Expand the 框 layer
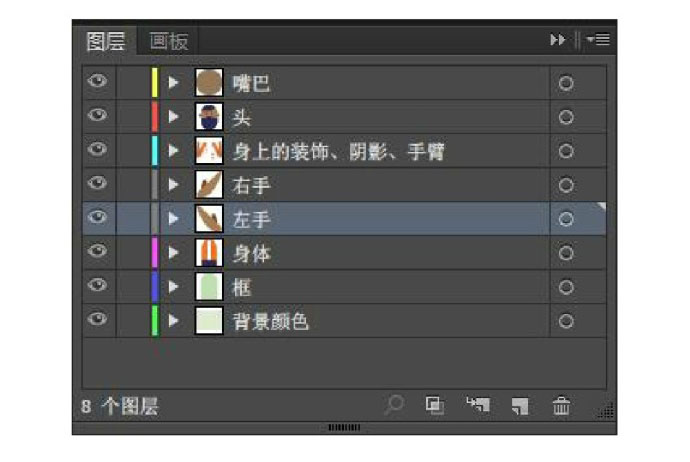 (173, 287)
